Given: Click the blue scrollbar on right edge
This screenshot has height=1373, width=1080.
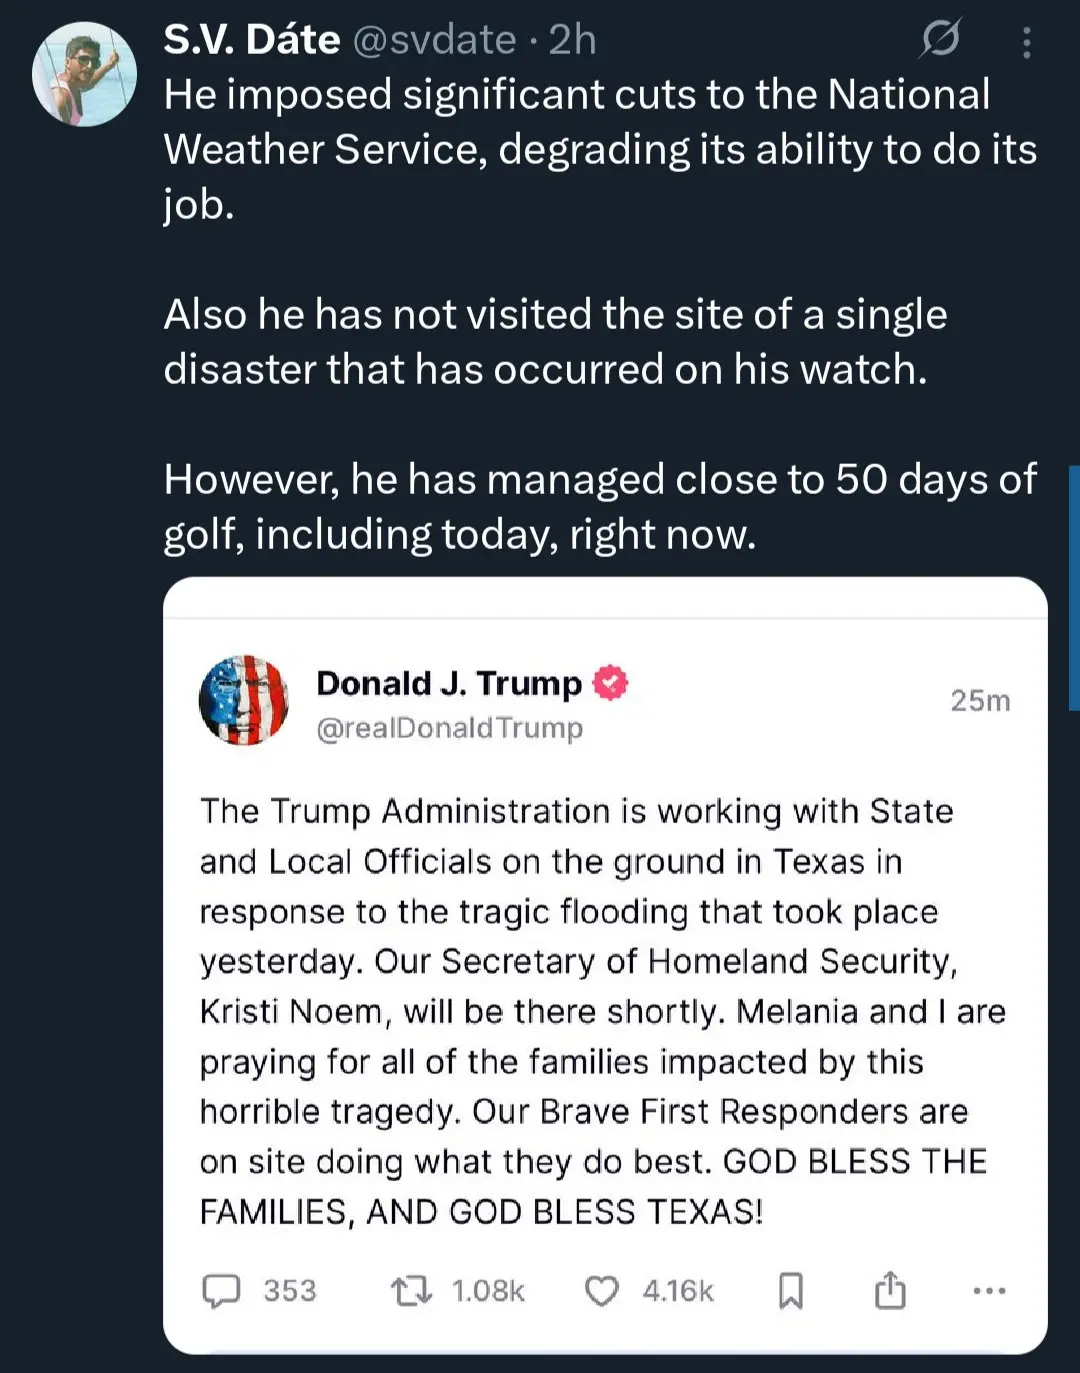Looking at the screenshot, I should (1074, 590).
